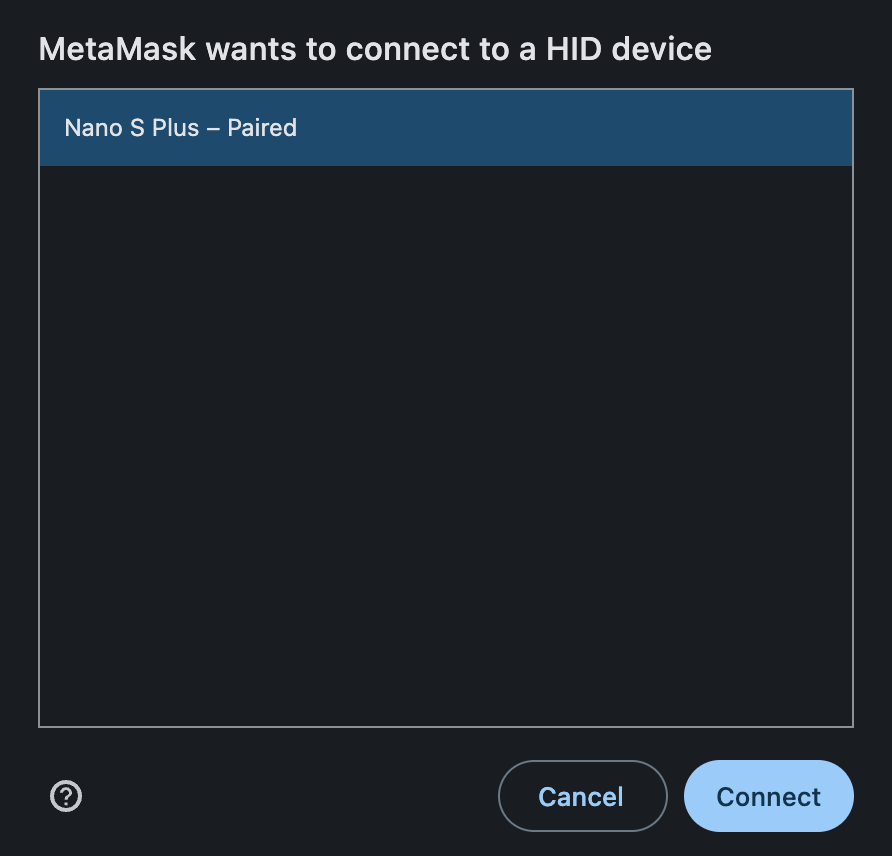This screenshot has width=892, height=856.
Task: Cancel the HID device request
Action: click(582, 796)
